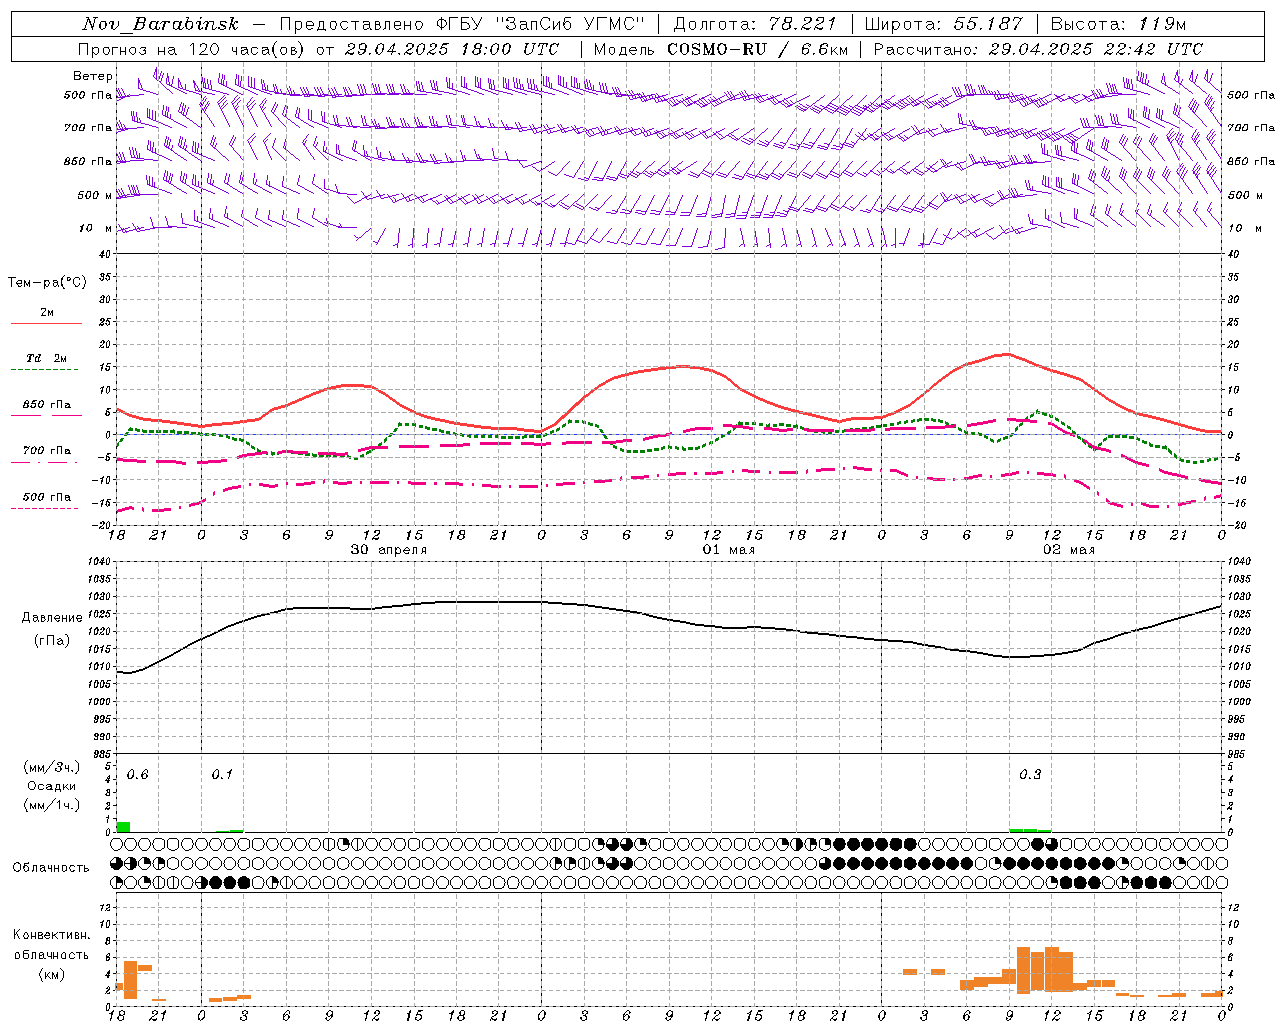Viewport: 1280px width, 1024px height.
Task: Click the "01 мая" date label
Action: tap(728, 550)
